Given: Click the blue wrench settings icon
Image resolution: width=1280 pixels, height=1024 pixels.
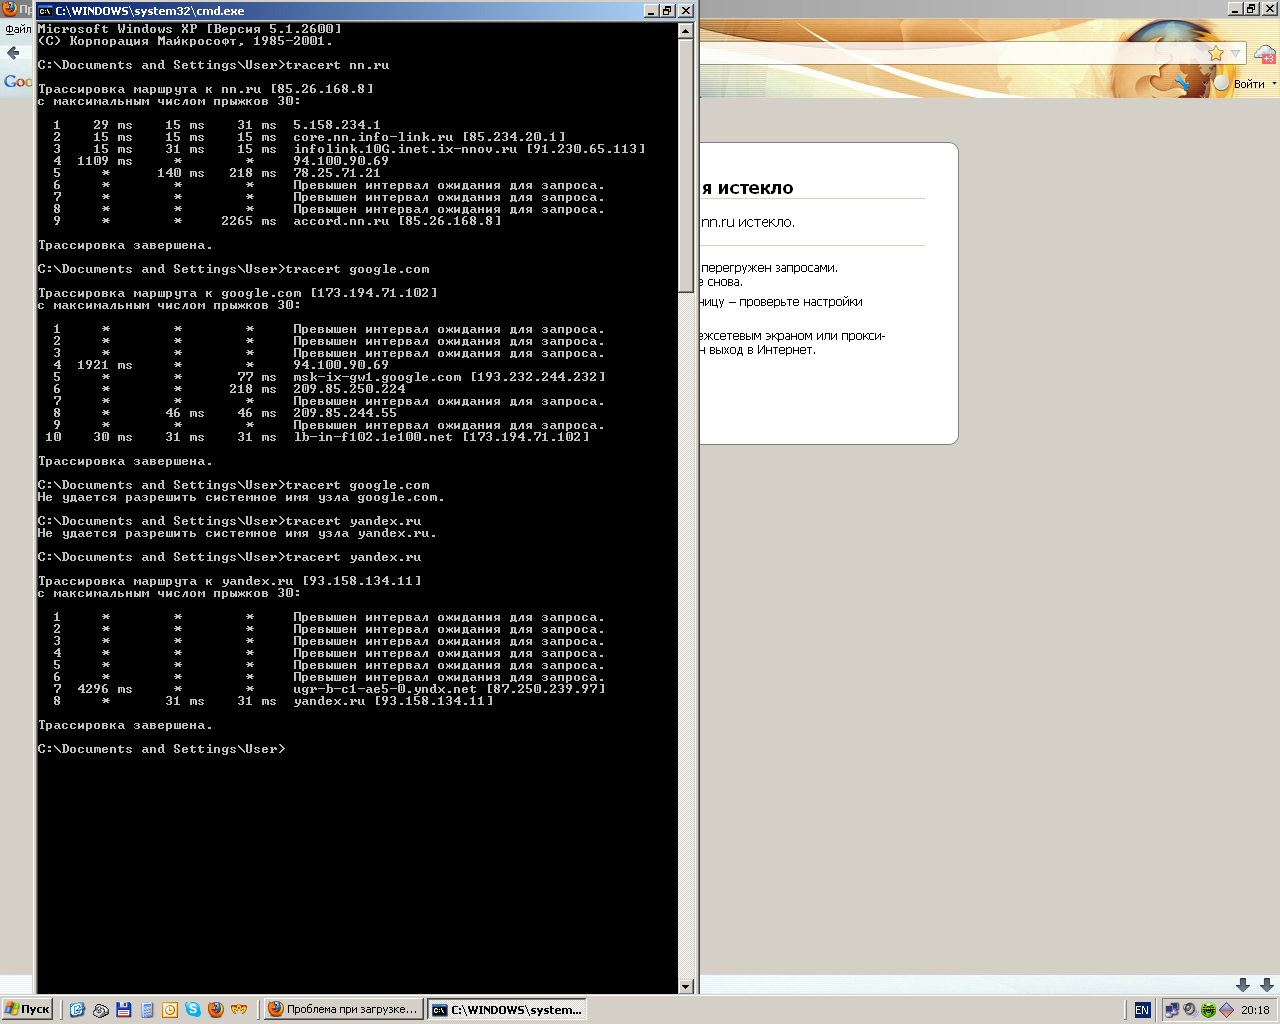Looking at the screenshot, I should (1184, 84).
